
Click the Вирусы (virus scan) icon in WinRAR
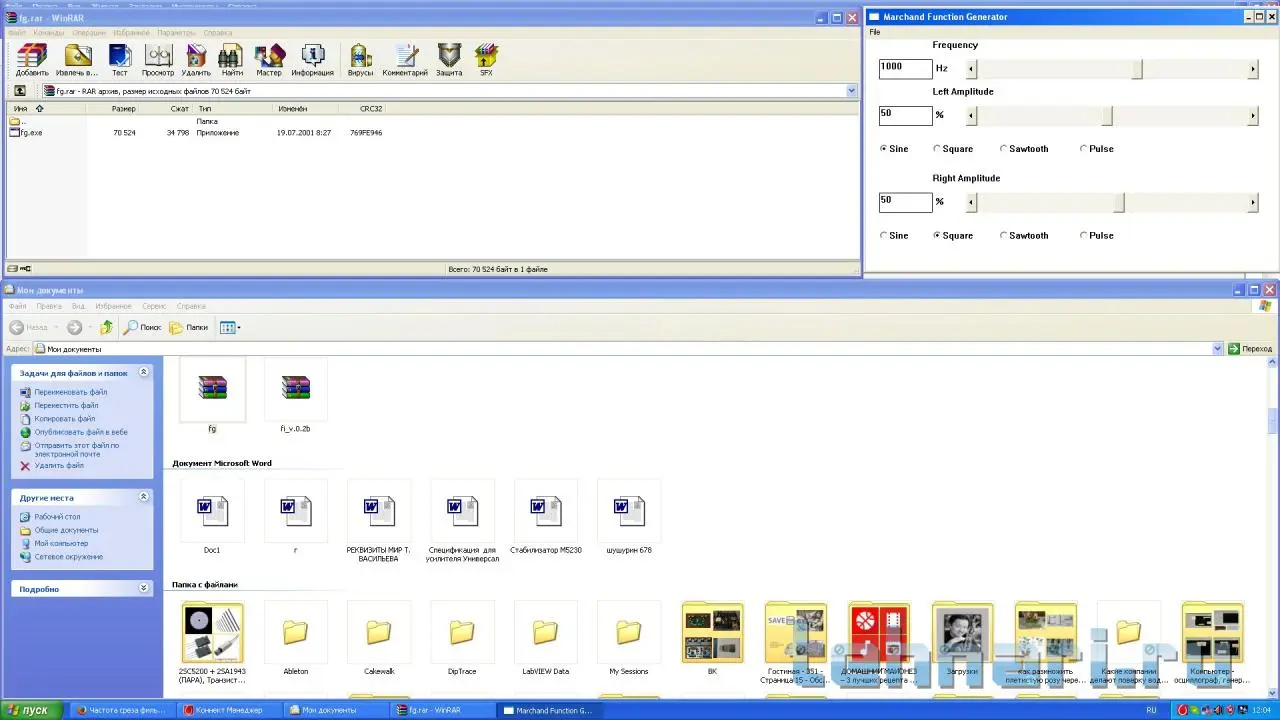click(x=360, y=60)
